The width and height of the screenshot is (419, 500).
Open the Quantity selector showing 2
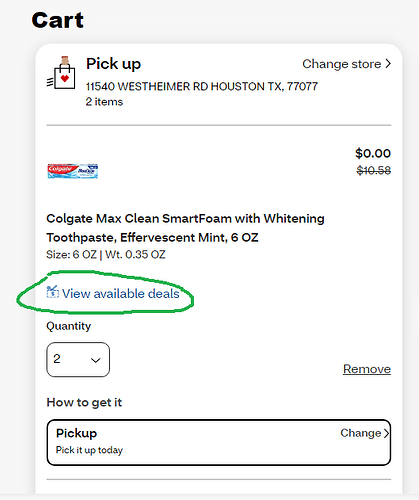click(78, 359)
